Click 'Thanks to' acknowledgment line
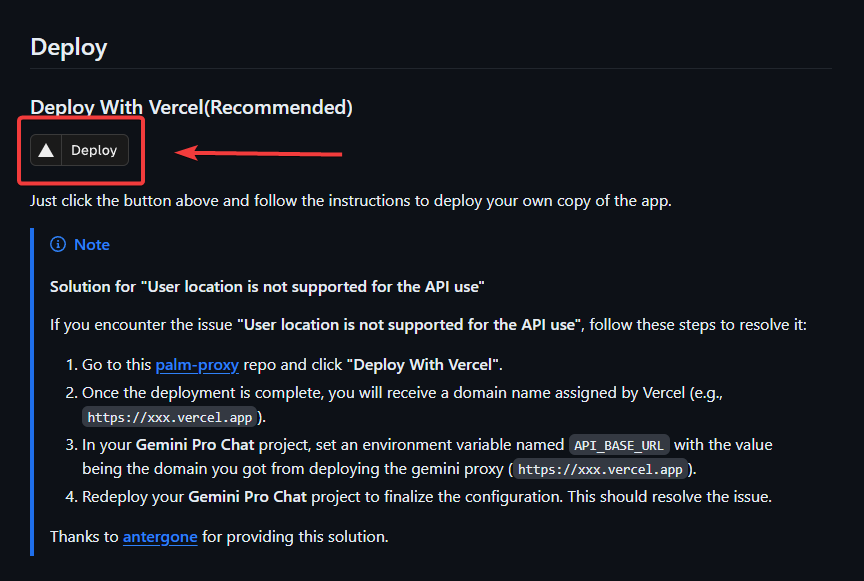This screenshot has height=581, width=864. click(x=219, y=537)
